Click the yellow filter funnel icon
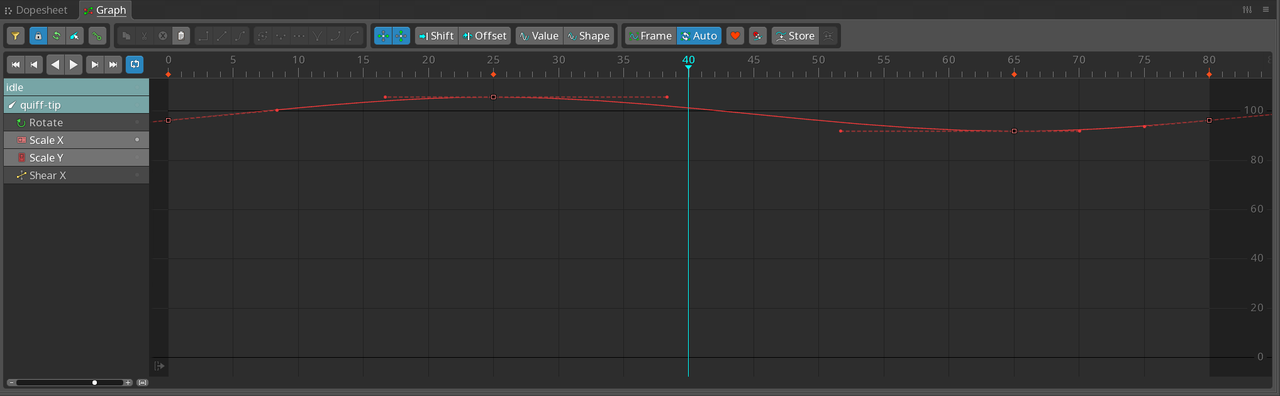Viewport: 1280px width, 396px height. pos(16,36)
